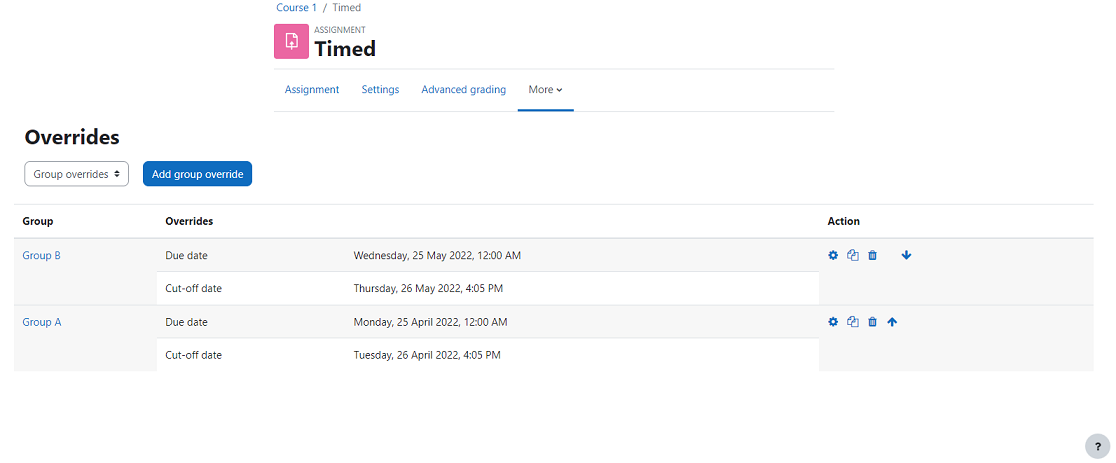Delete the Group B override
1116x463 pixels.
[873, 255]
